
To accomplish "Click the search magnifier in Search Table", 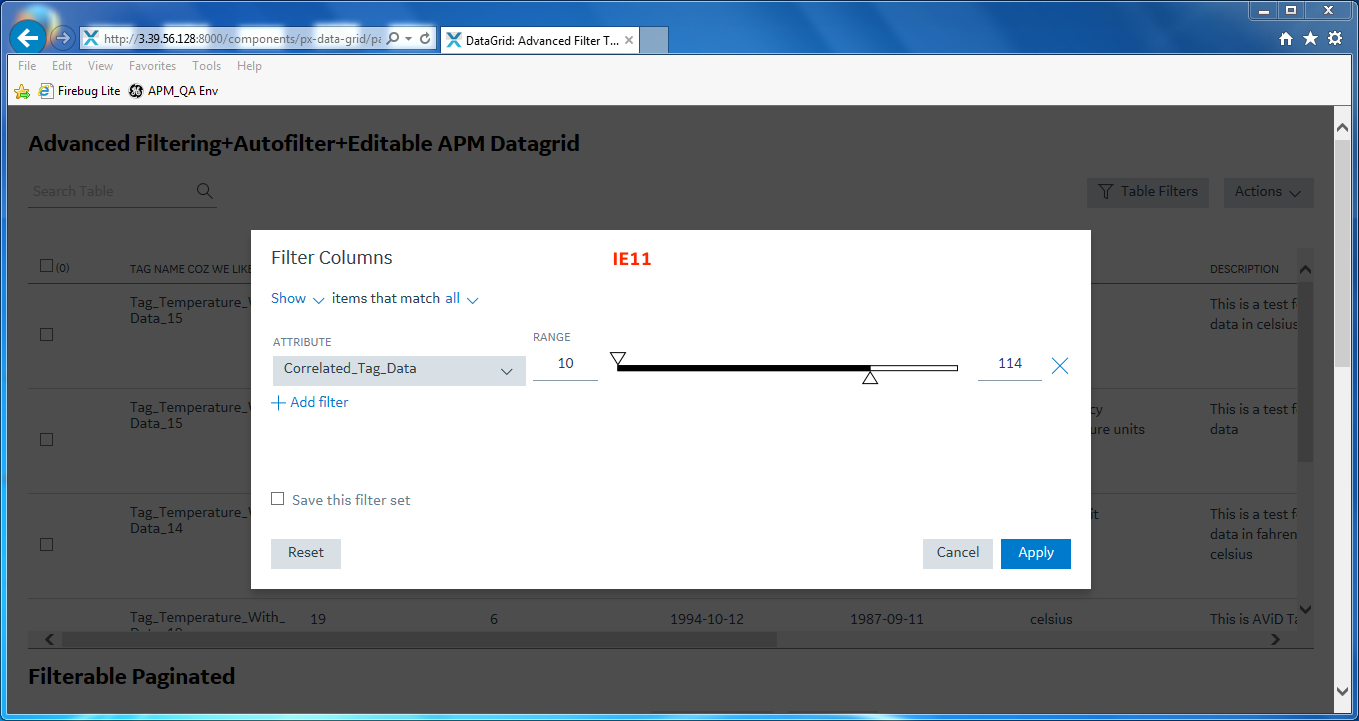I will pos(204,190).
